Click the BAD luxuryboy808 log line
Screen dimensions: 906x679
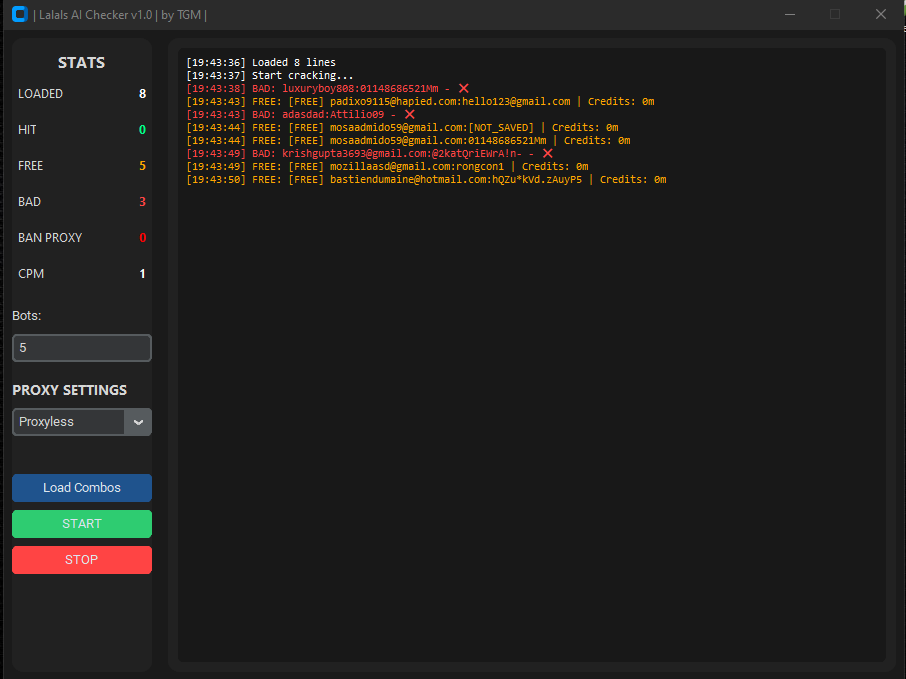(x=328, y=88)
